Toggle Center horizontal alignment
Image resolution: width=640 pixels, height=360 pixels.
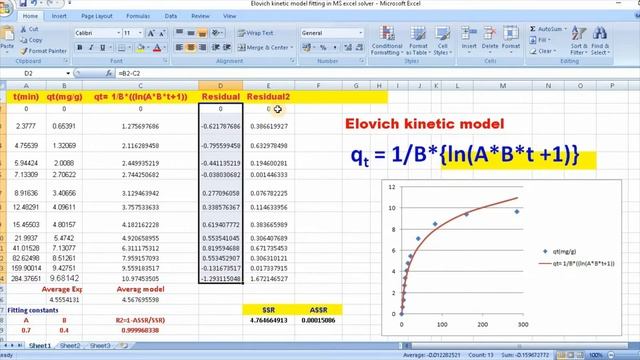[x=191, y=48]
